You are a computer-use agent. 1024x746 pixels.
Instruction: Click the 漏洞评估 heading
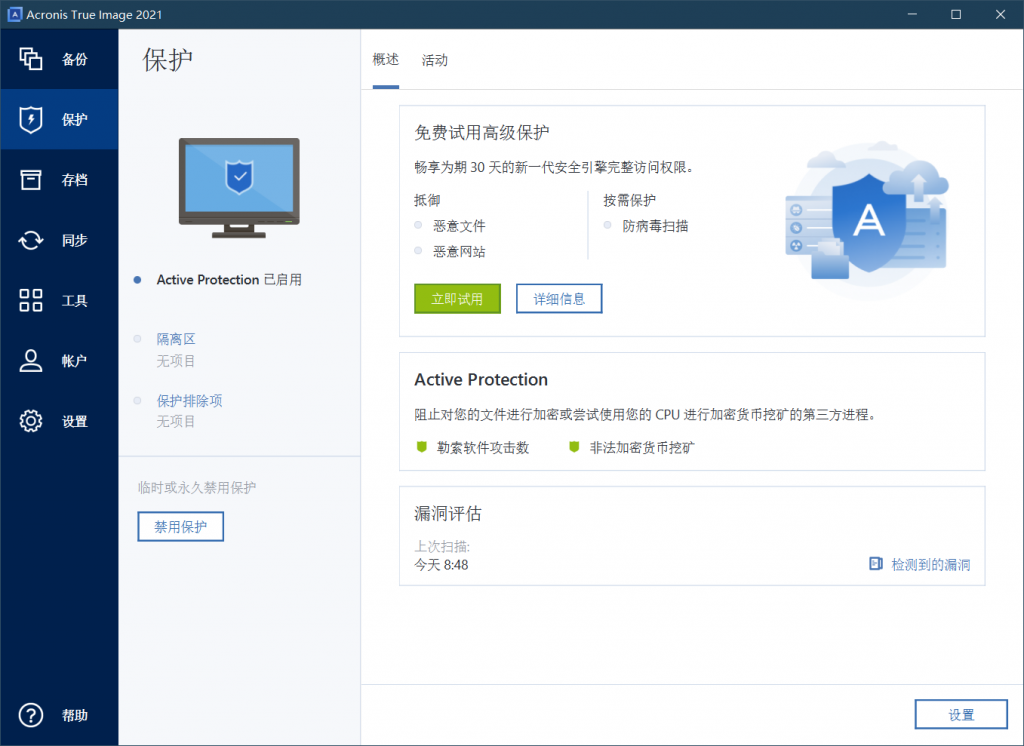(x=448, y=513)
